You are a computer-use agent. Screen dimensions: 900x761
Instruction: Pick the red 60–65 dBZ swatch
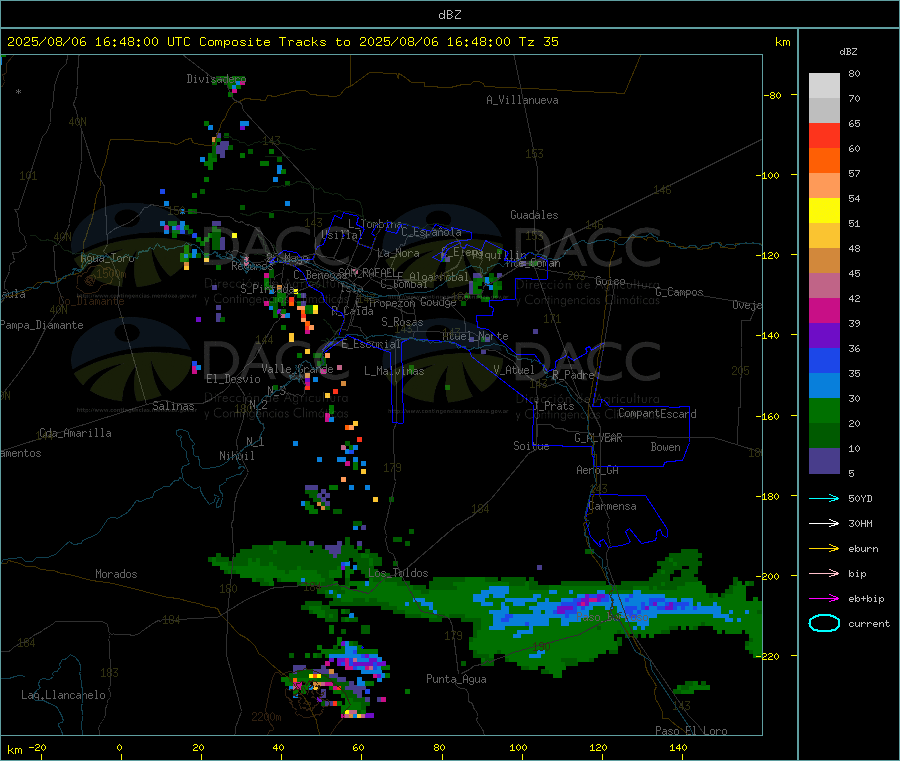824,136
